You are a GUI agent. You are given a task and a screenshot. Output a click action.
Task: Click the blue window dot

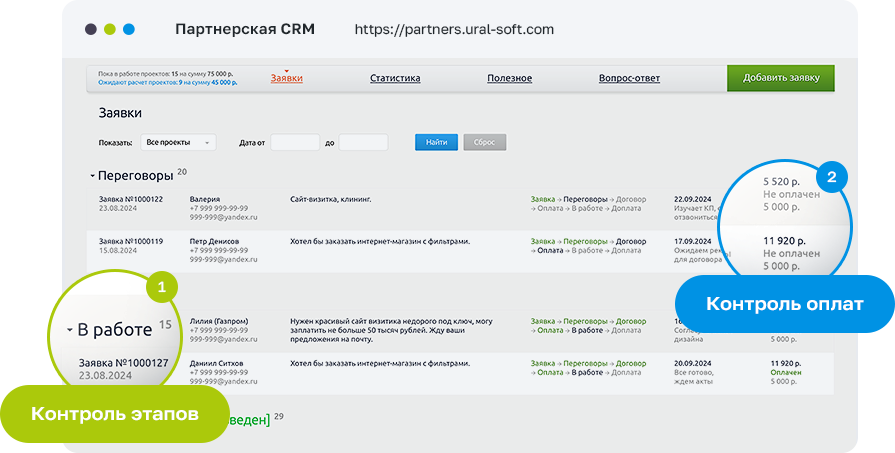(129, 29)
